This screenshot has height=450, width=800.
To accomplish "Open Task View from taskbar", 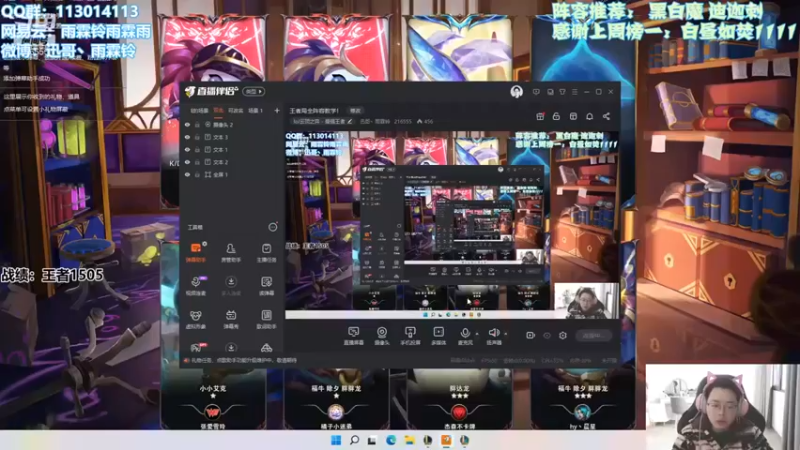I will point(372,440).
